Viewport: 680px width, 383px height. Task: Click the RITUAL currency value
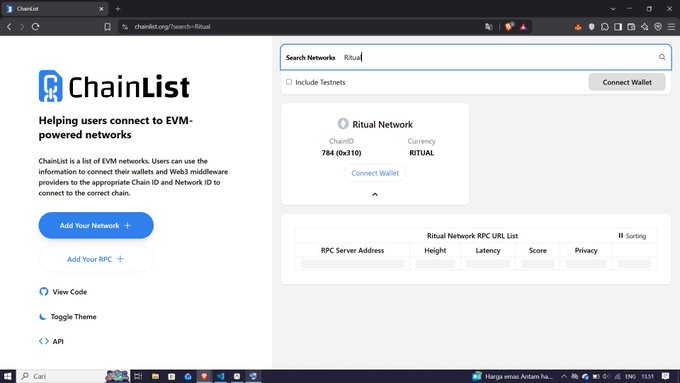pyautogui.click(x=422, y=153)
